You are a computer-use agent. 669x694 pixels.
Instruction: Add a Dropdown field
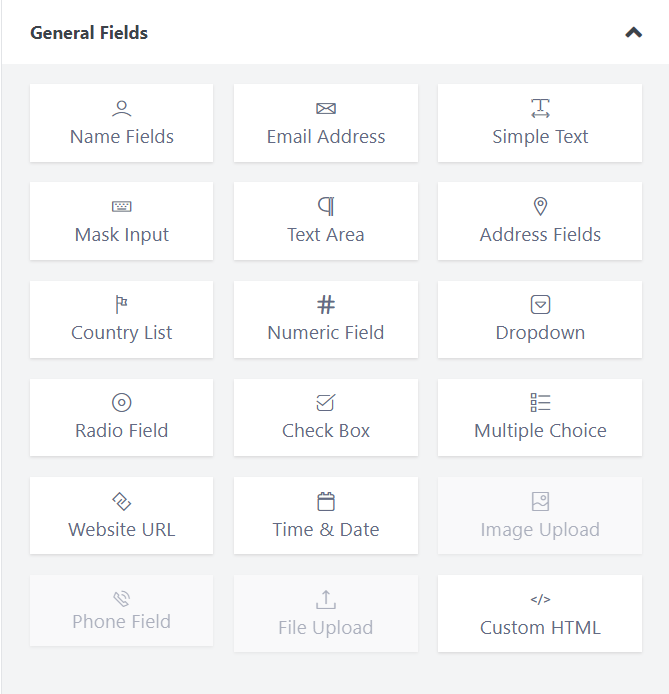(x=540, y=319)
